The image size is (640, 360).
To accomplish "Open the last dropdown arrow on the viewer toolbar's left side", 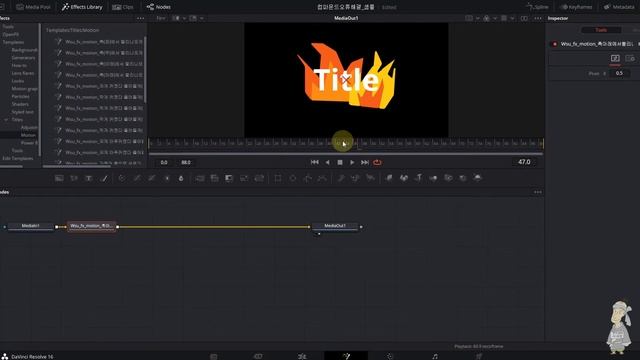I will point(201,18).
